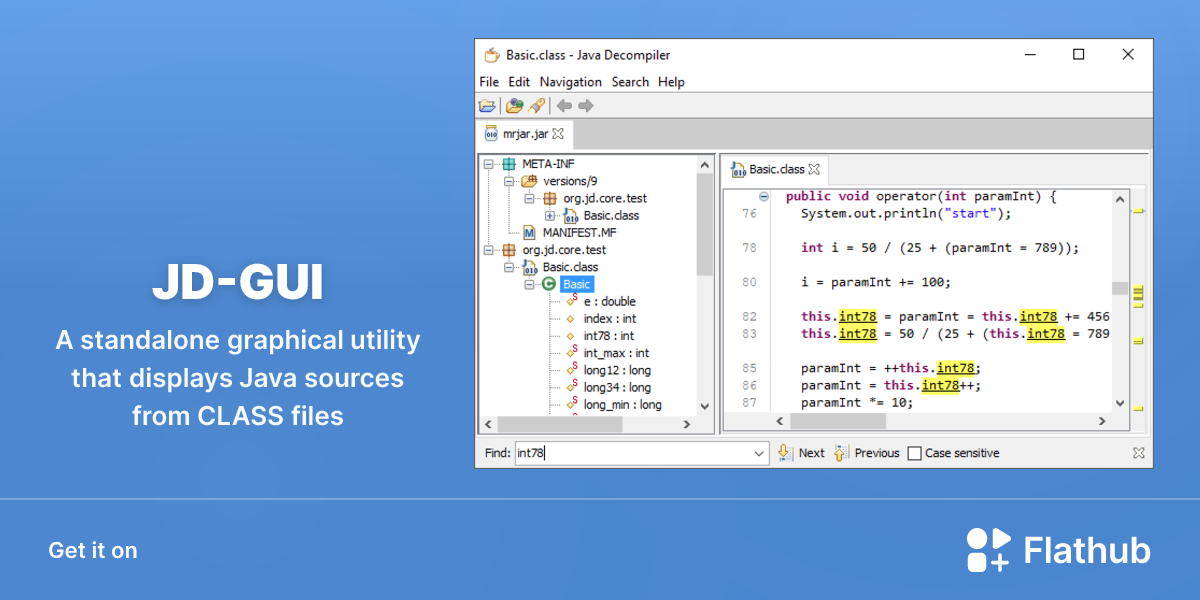
Task: Expand Basic.class node under versions/9
Action: 550,215
